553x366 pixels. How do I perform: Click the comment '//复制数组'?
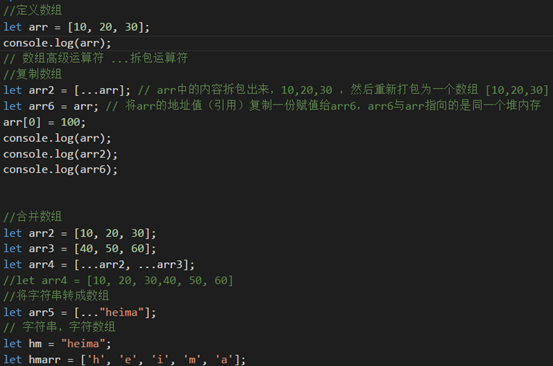32,74
